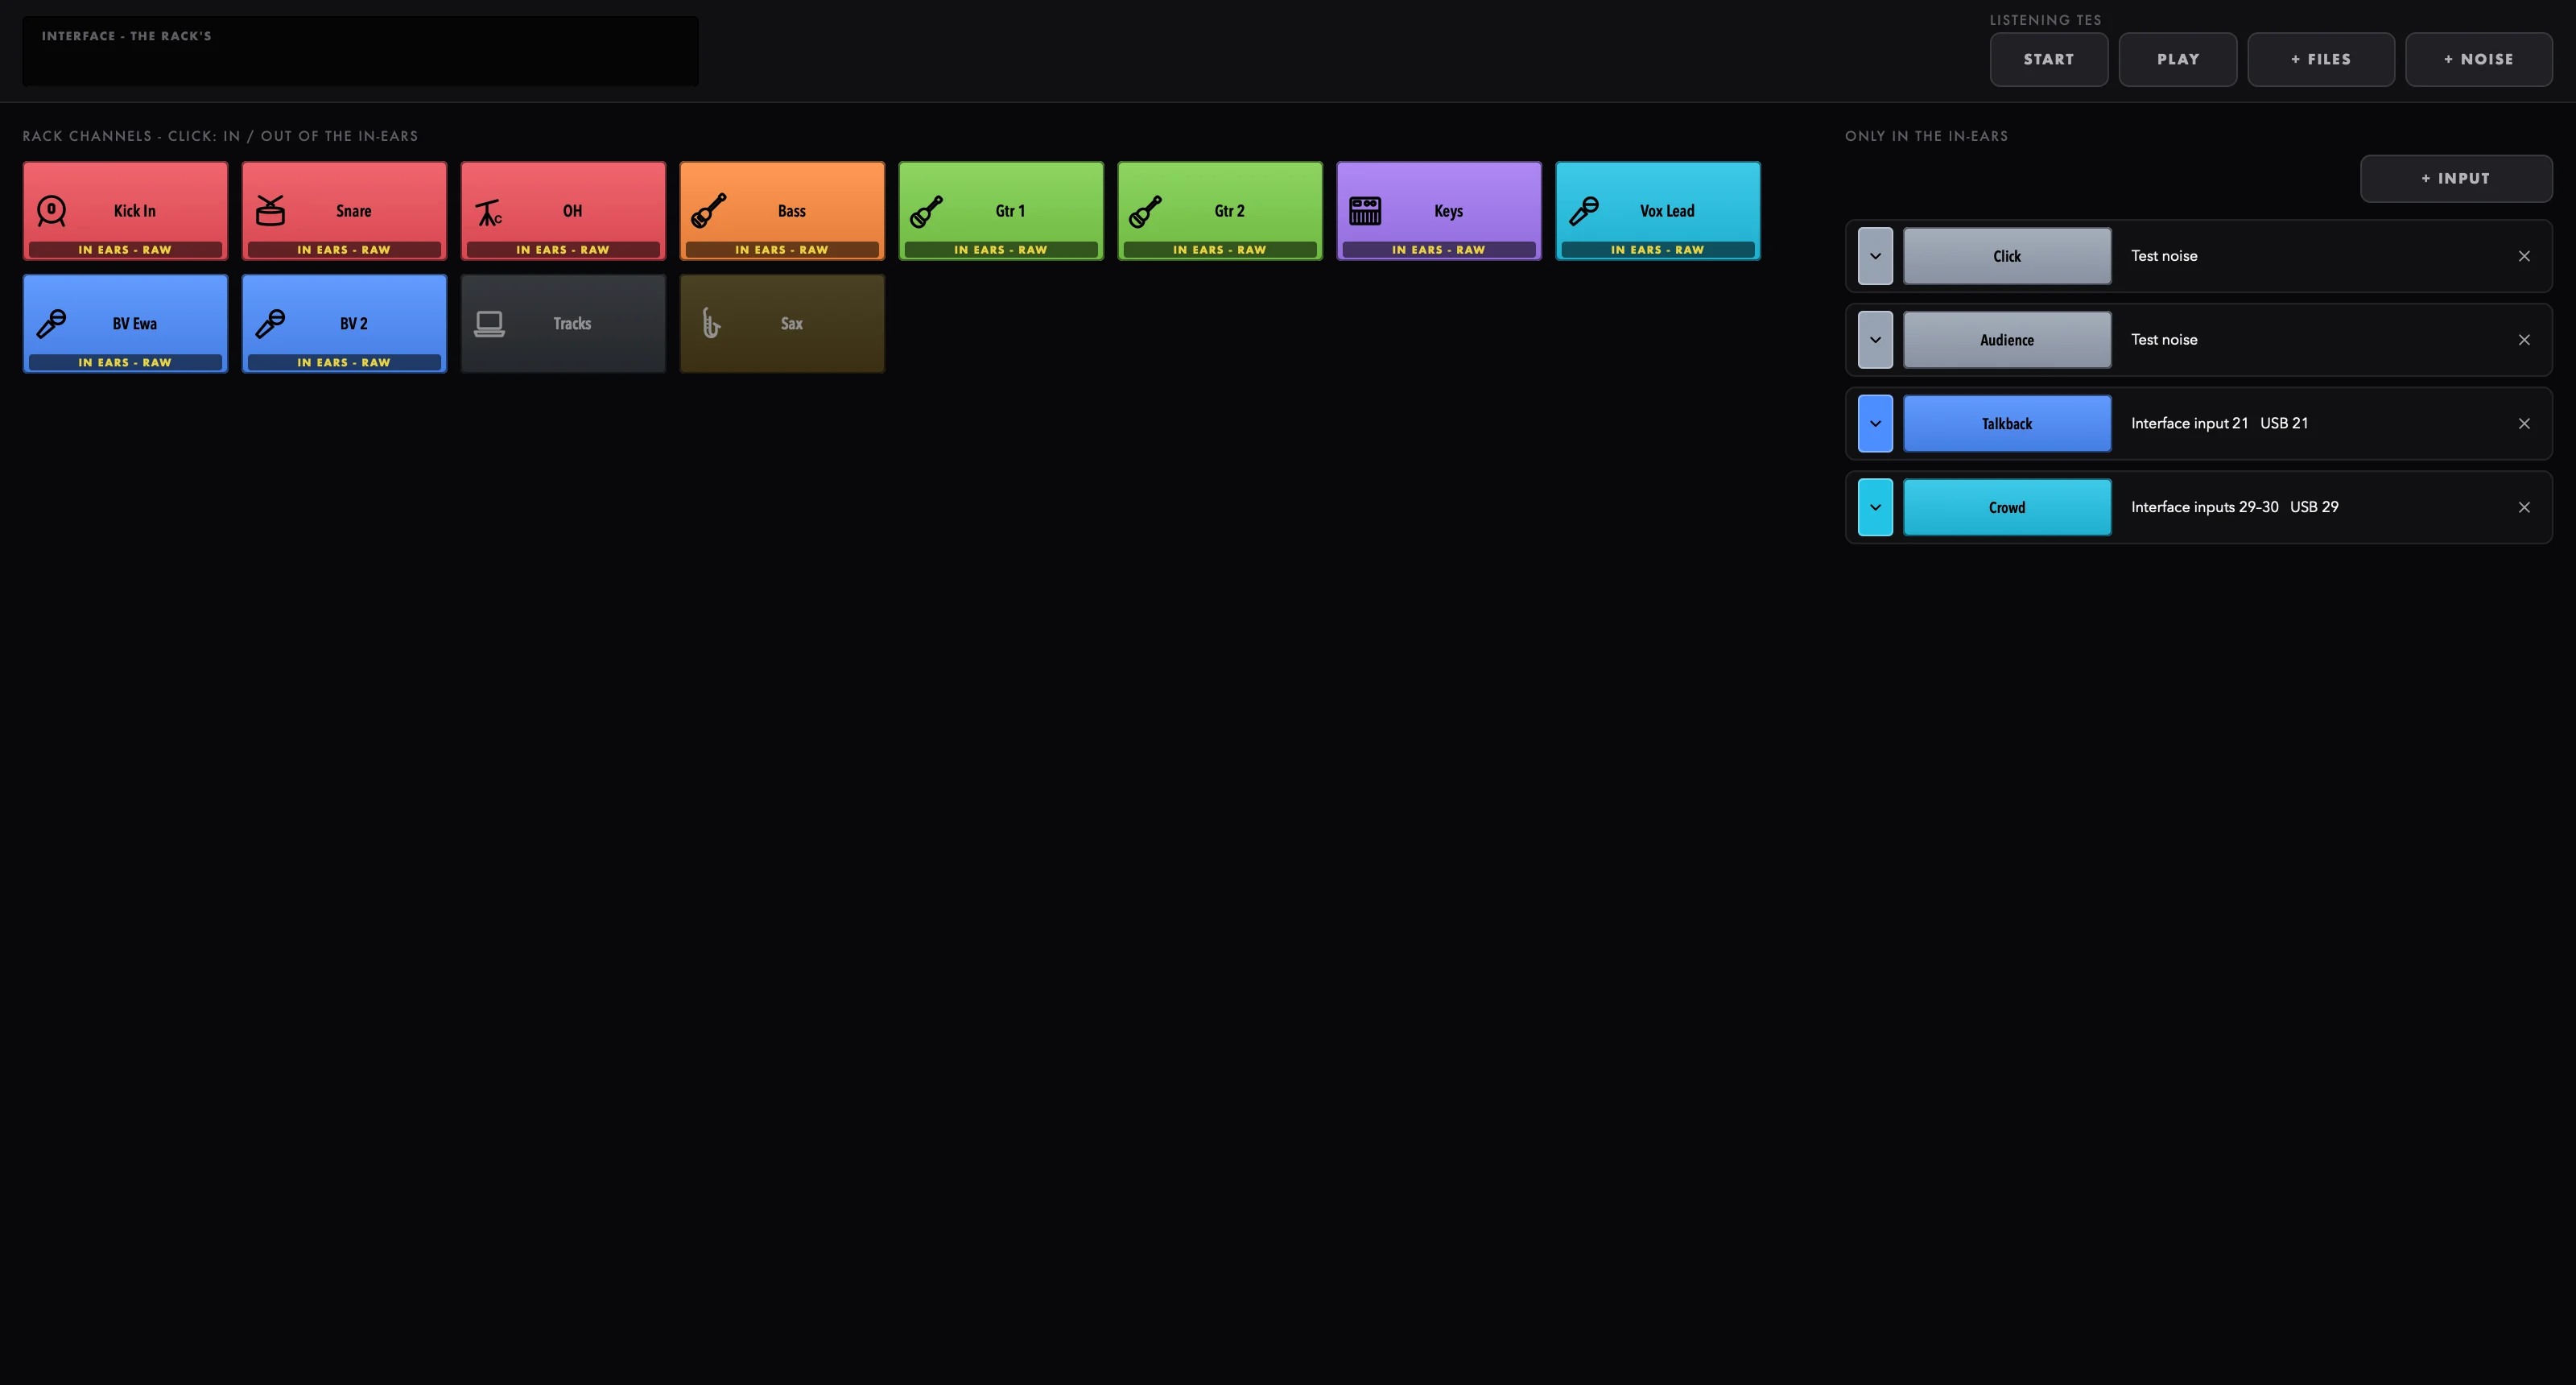Screen dimensions: 2576x1385
Task: Expand the Talkback row chevron
Action: [x=1875, y=424]
